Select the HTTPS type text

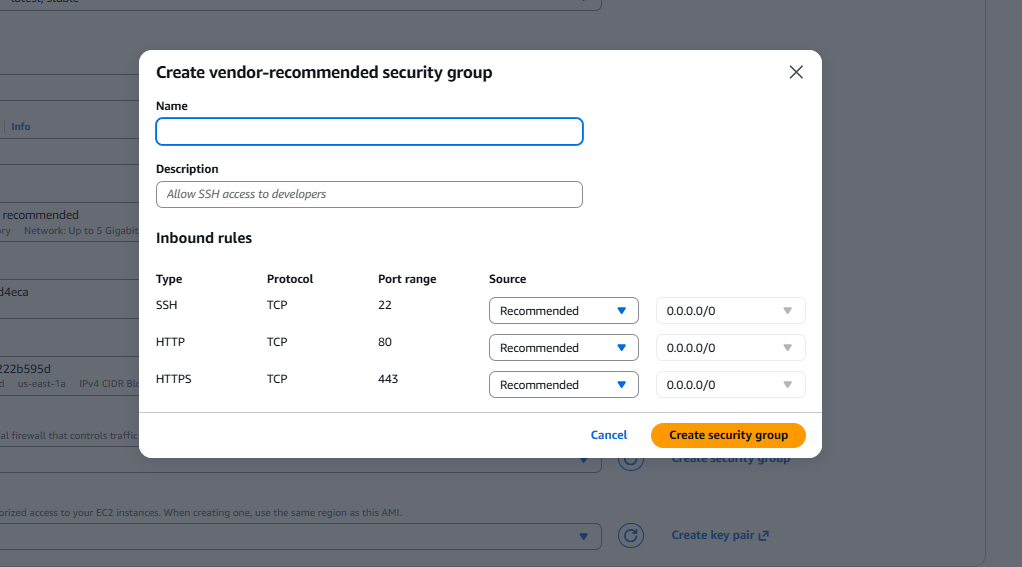click(x=173, y=379)
